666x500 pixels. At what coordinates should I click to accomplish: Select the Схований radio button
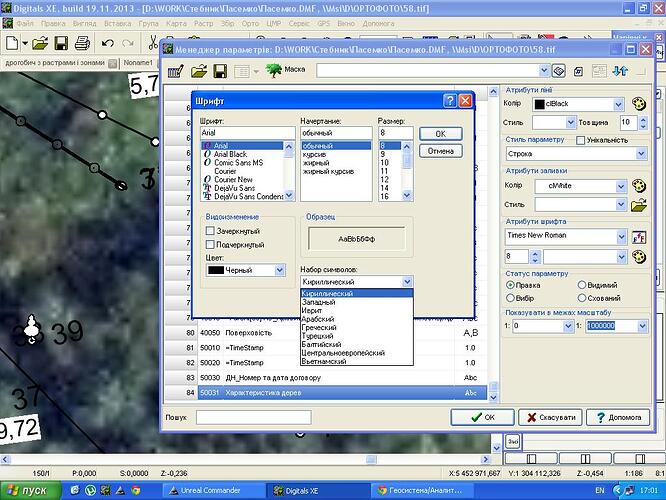tap(582, 298)
